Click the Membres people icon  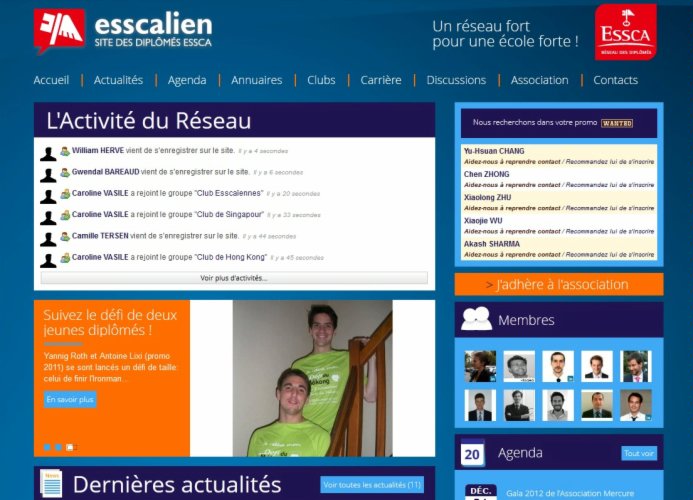point(476,319)
